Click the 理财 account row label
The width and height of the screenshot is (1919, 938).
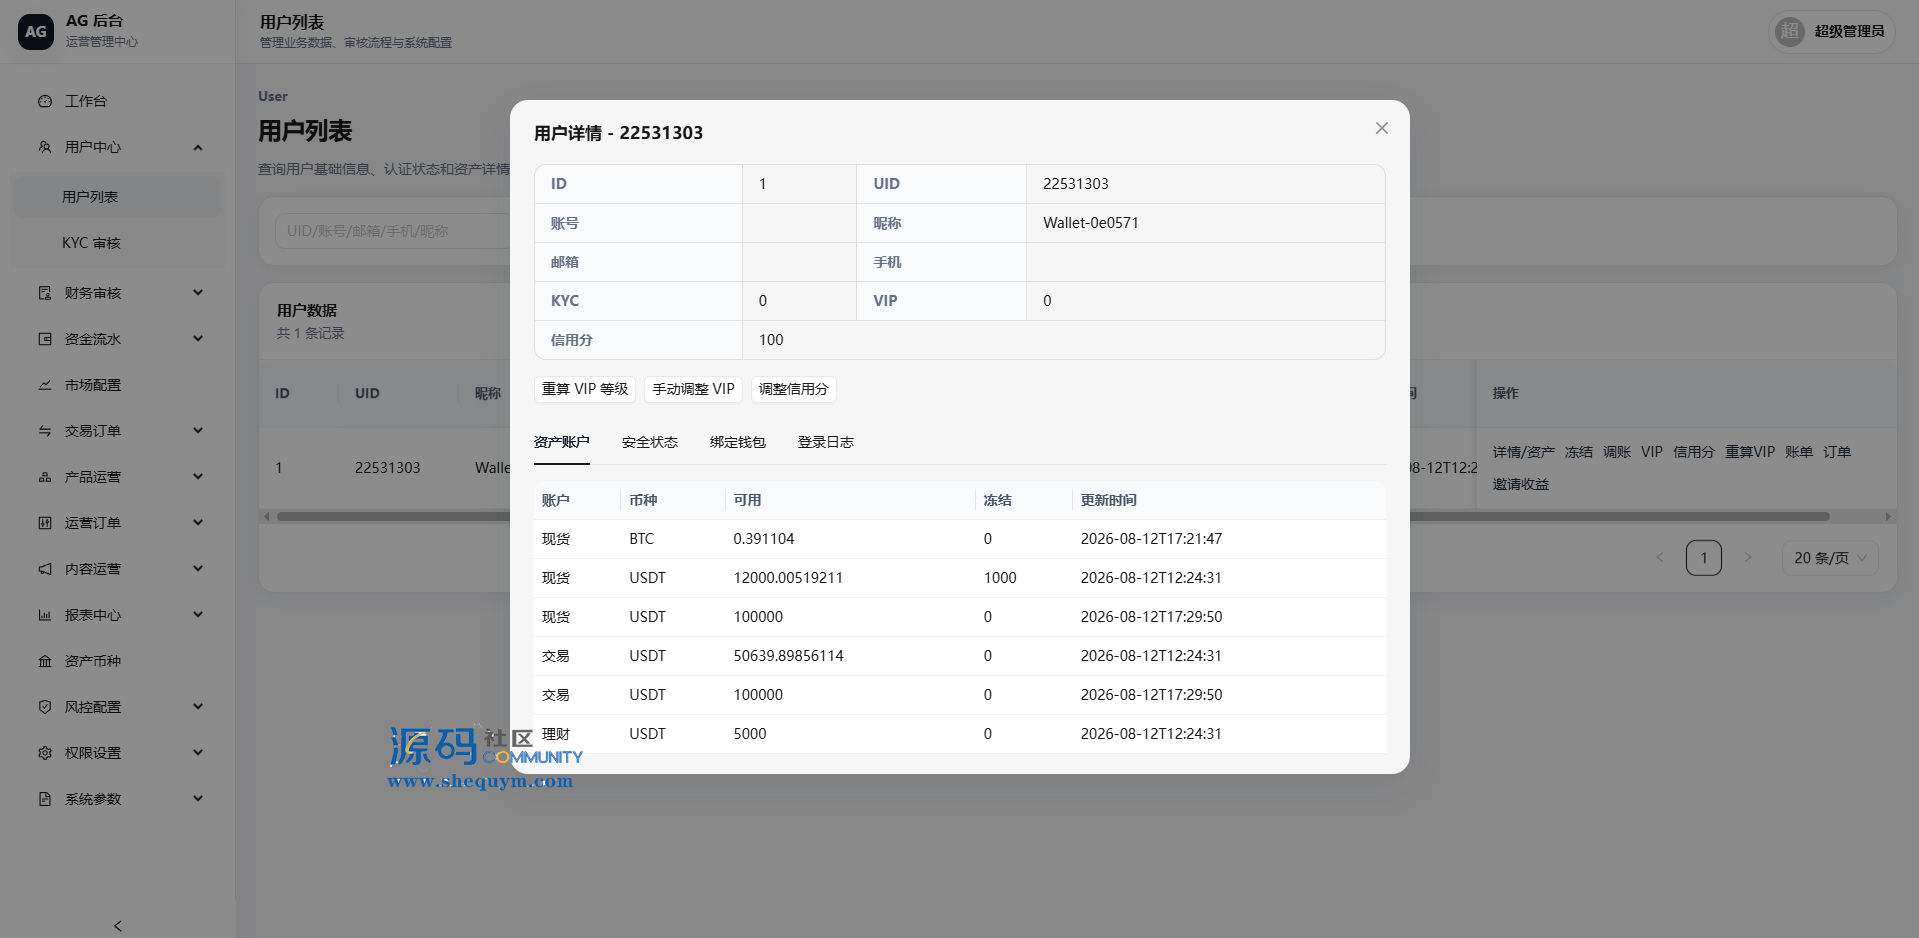pos(556,734)
